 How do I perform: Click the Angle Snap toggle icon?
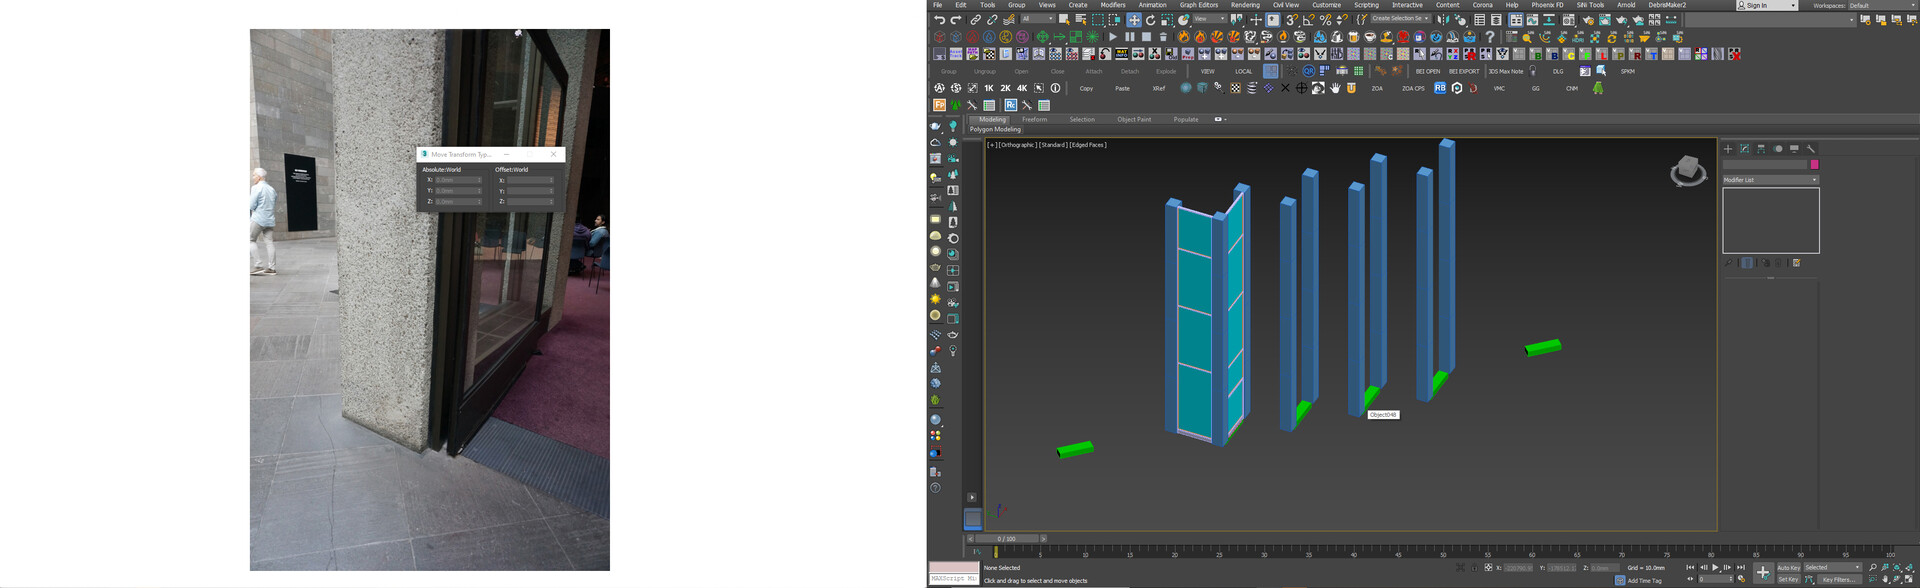pyautogui.click(x=1308, y=20)
